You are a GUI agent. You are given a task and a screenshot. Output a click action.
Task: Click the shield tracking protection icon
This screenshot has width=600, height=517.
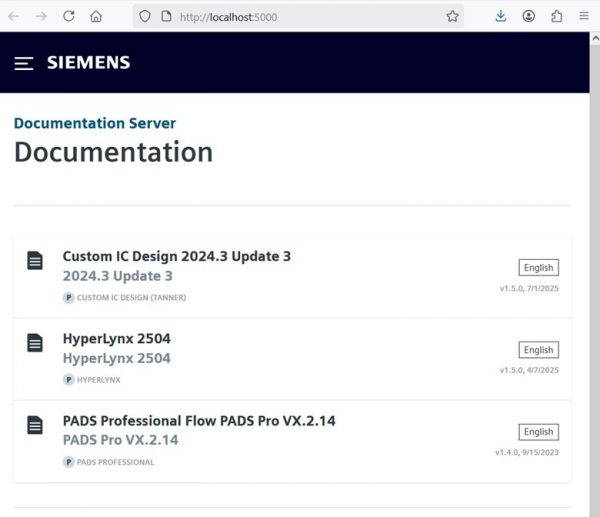(x=145, y=16)
